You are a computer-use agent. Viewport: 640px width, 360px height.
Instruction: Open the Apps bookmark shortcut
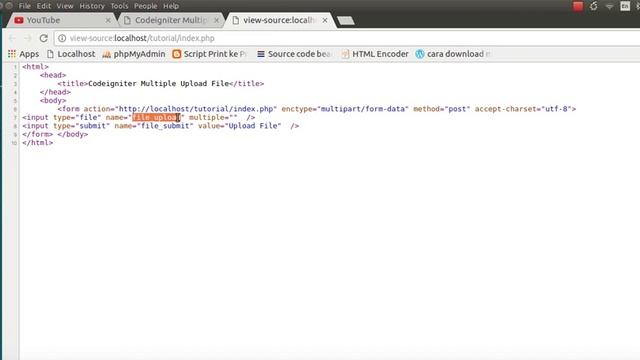[x=23, y=54]
